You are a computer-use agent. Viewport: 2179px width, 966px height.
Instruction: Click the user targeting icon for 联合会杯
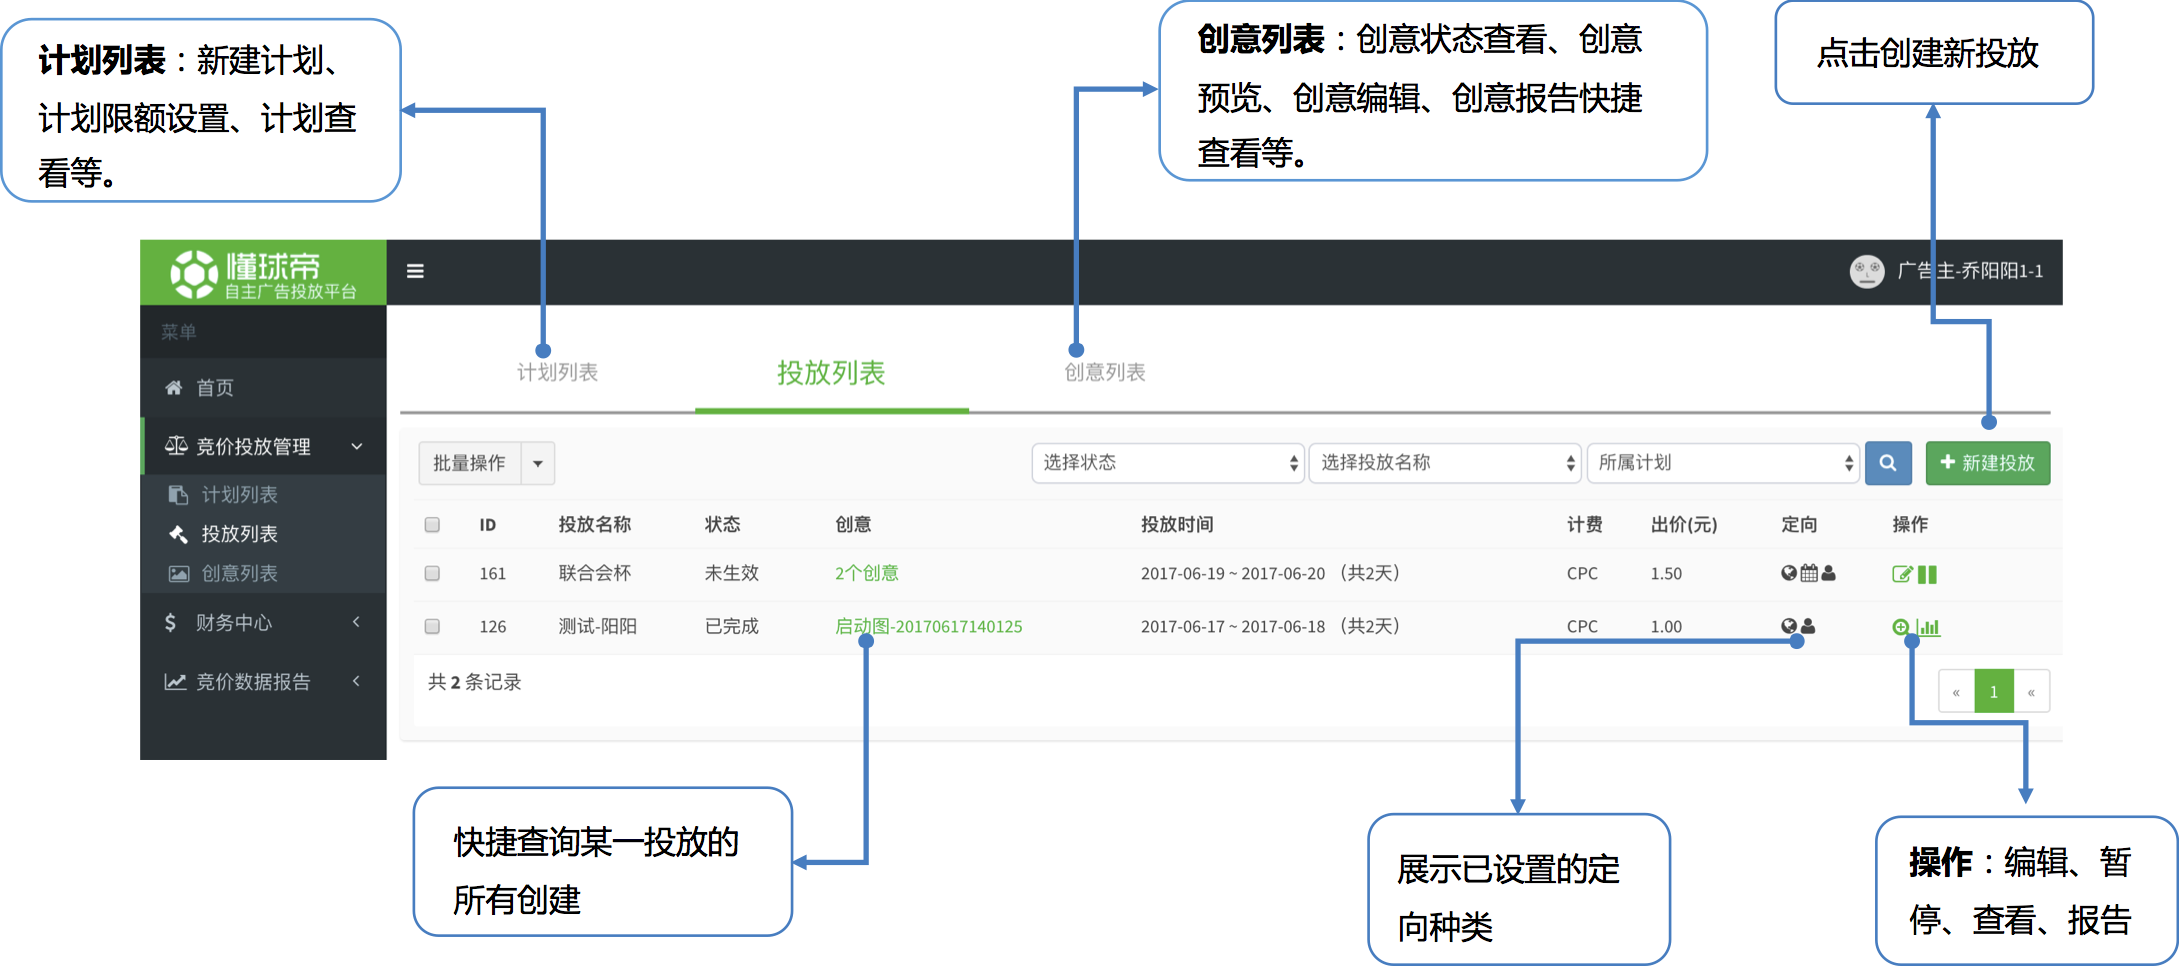tap(1828, 573)
